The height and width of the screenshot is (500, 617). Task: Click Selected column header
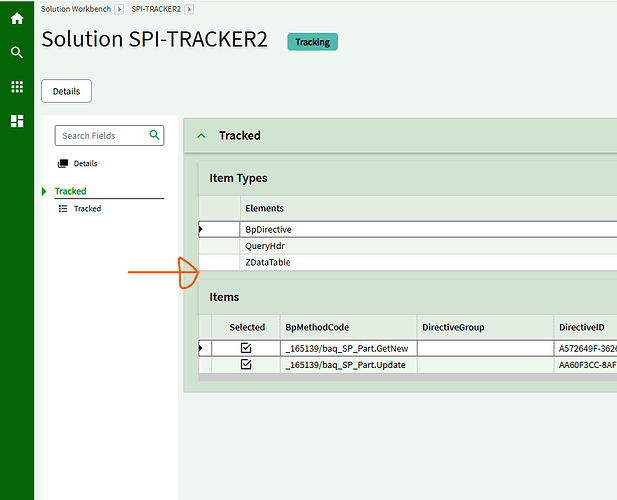point(247,327)
